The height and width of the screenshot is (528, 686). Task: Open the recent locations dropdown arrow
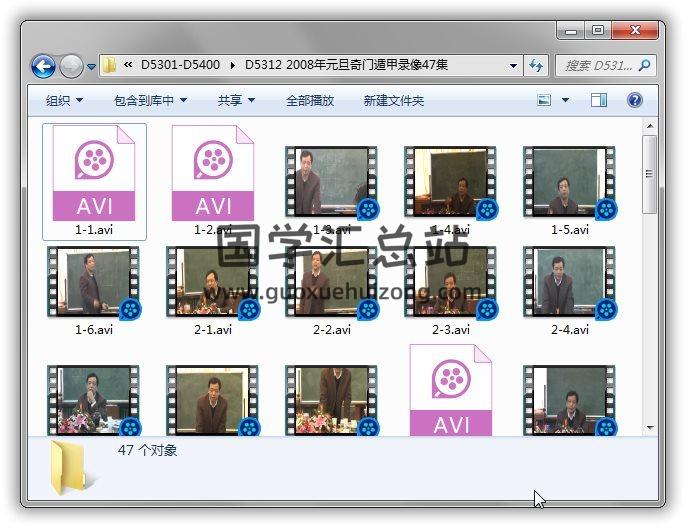[x=91, y=67]
